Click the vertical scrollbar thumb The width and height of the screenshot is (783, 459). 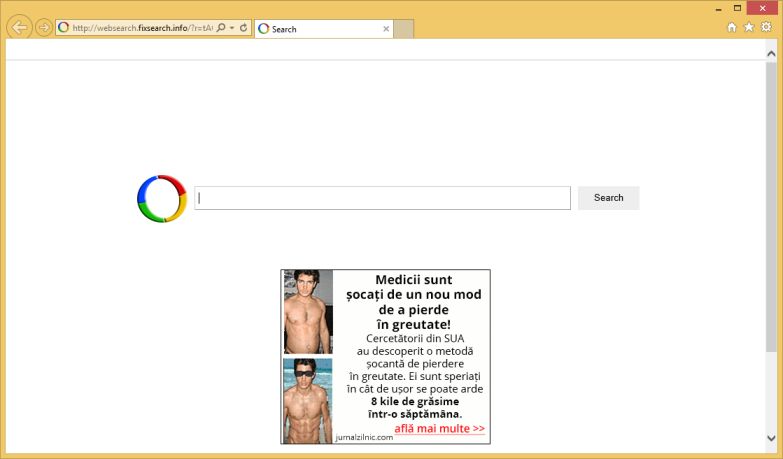[771, 207]
